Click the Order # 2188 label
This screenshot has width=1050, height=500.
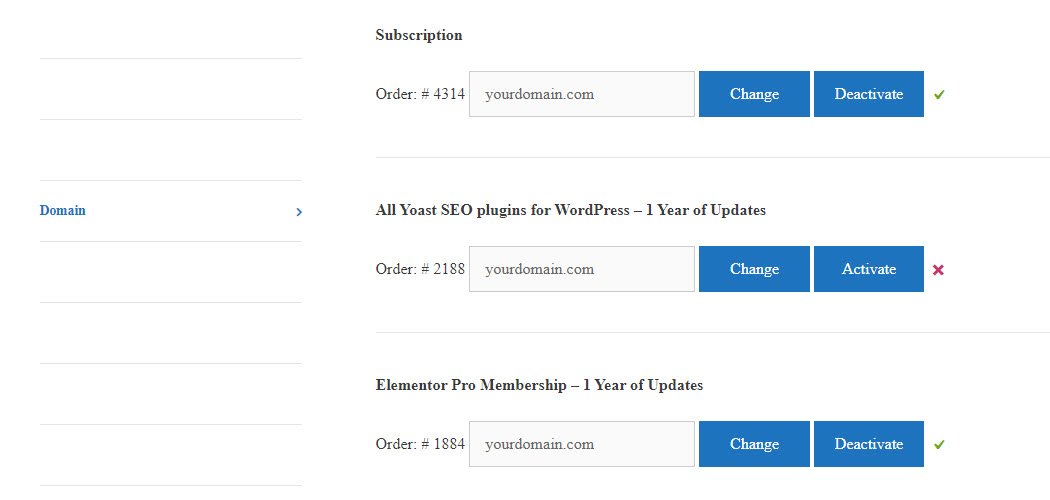tap(420, 269)
